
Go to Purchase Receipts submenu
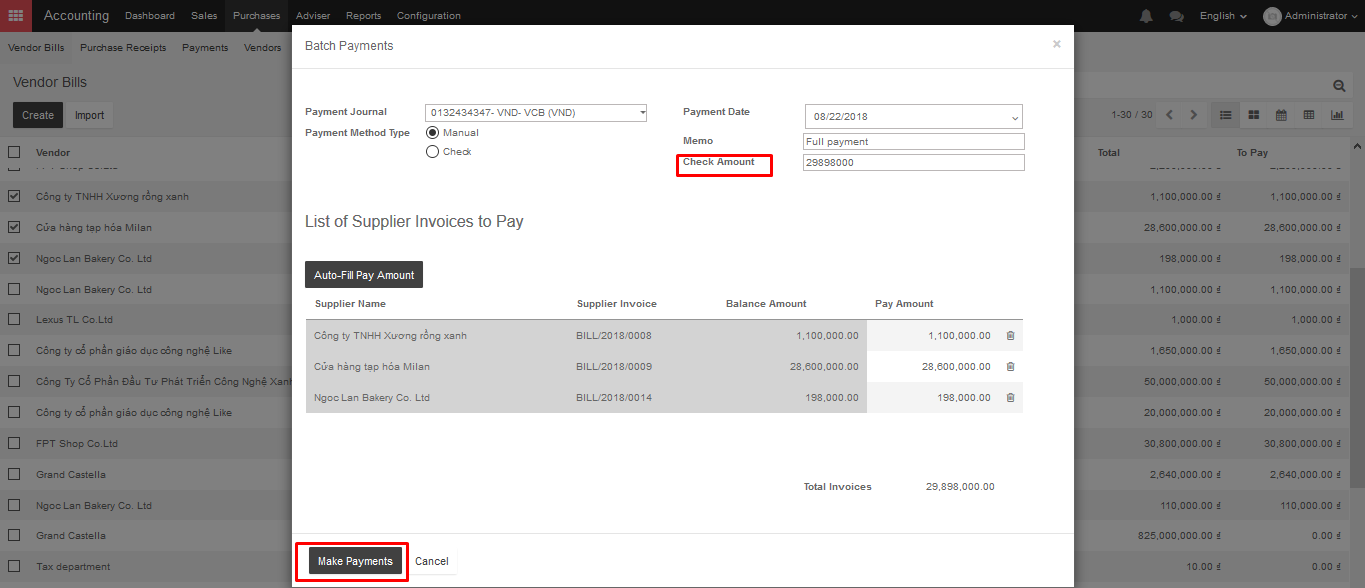point(123,48)
